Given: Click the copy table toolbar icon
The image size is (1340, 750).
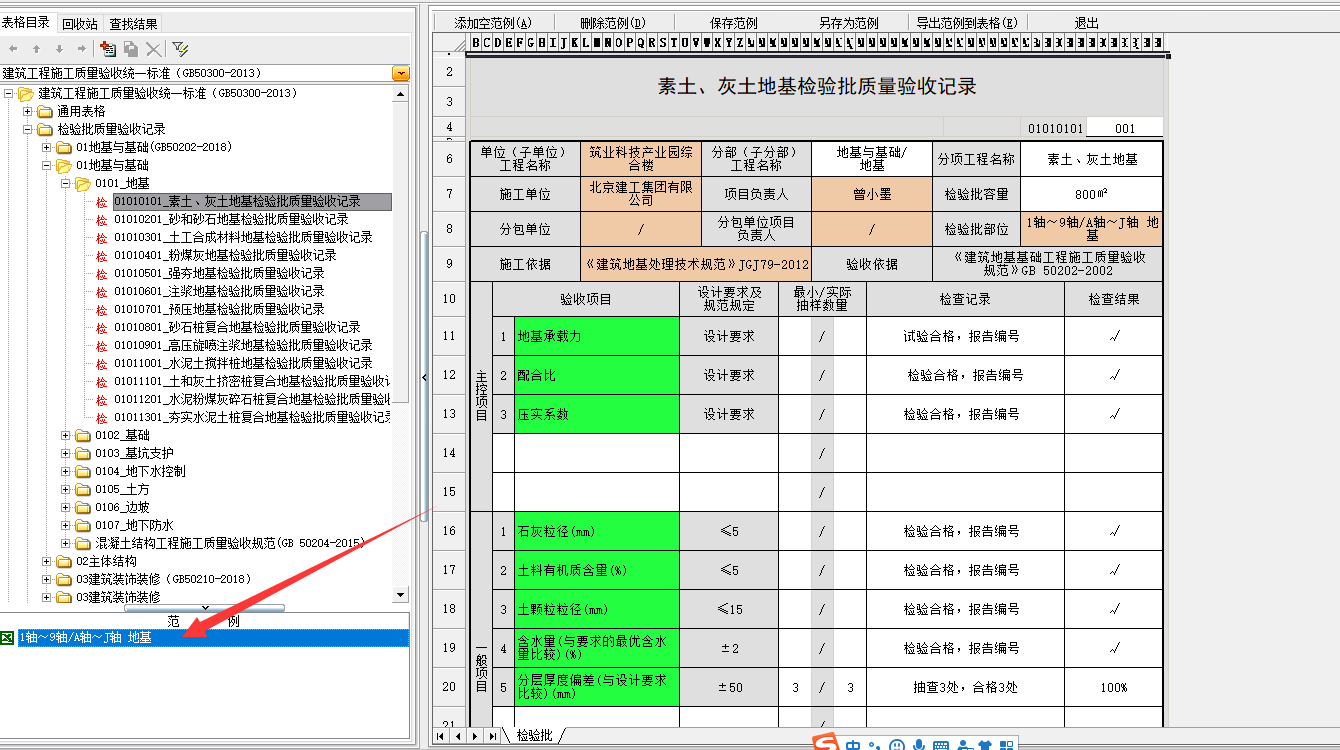Looking at the screenshot, I should tap(130, 48).
